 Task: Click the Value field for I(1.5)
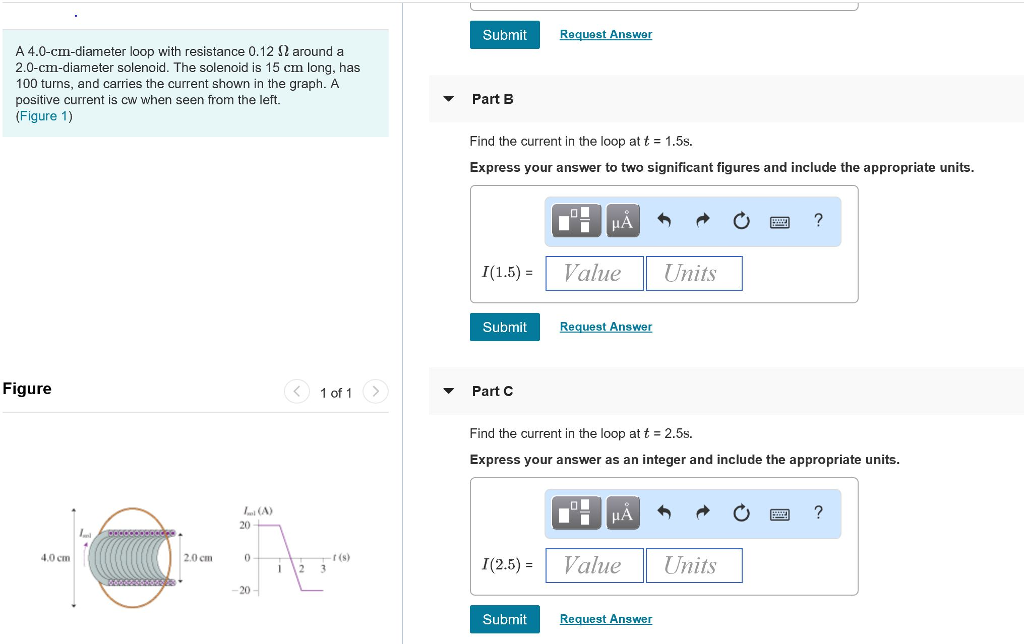pos(594,272)
